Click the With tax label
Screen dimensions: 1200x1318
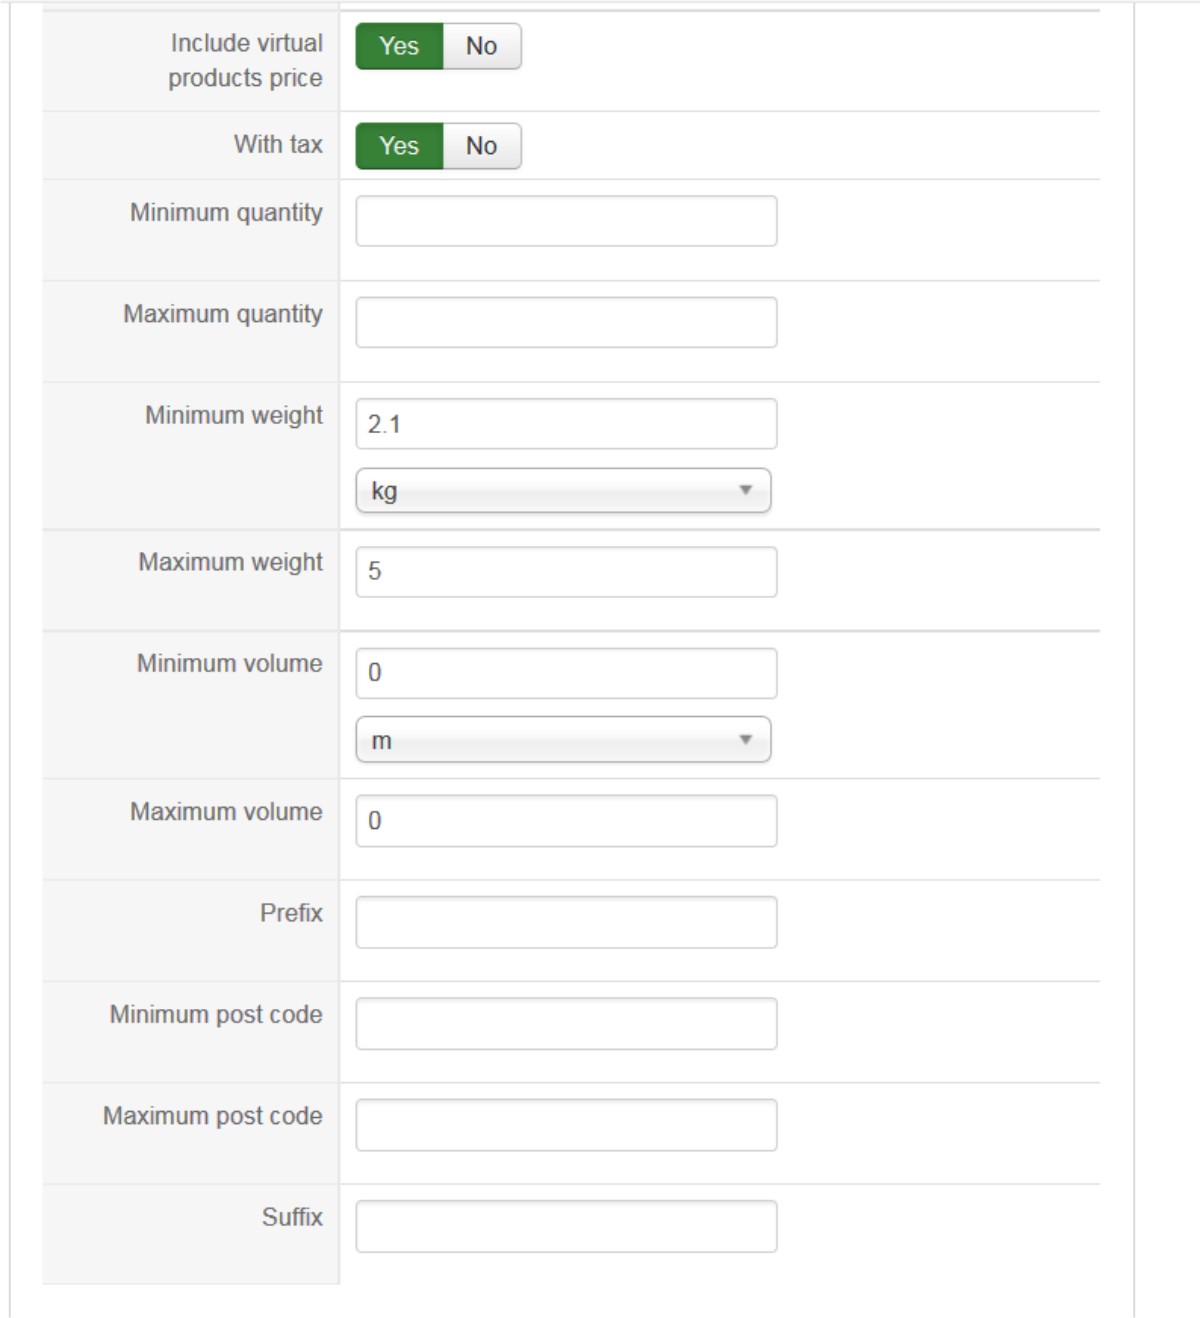pyautogui.click(x=278, y=144)
